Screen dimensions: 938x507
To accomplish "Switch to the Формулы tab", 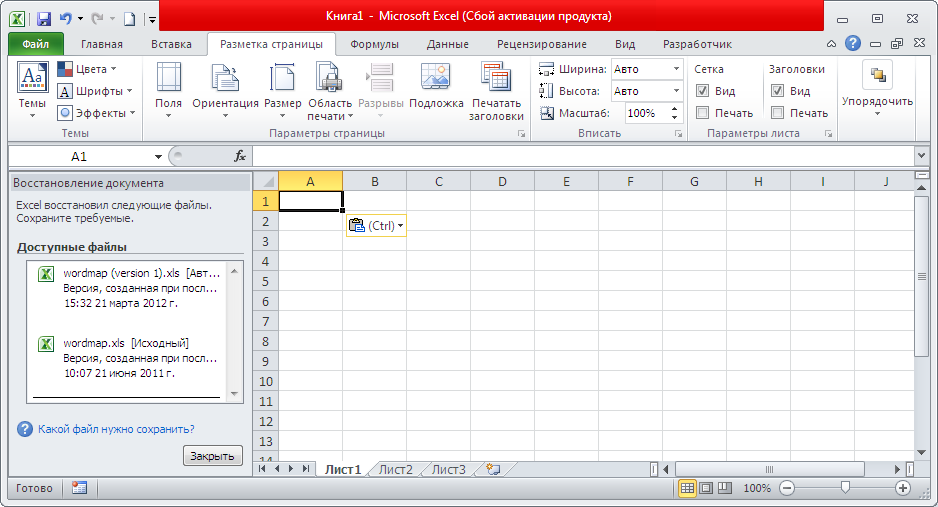I will [x=374, y=44].
